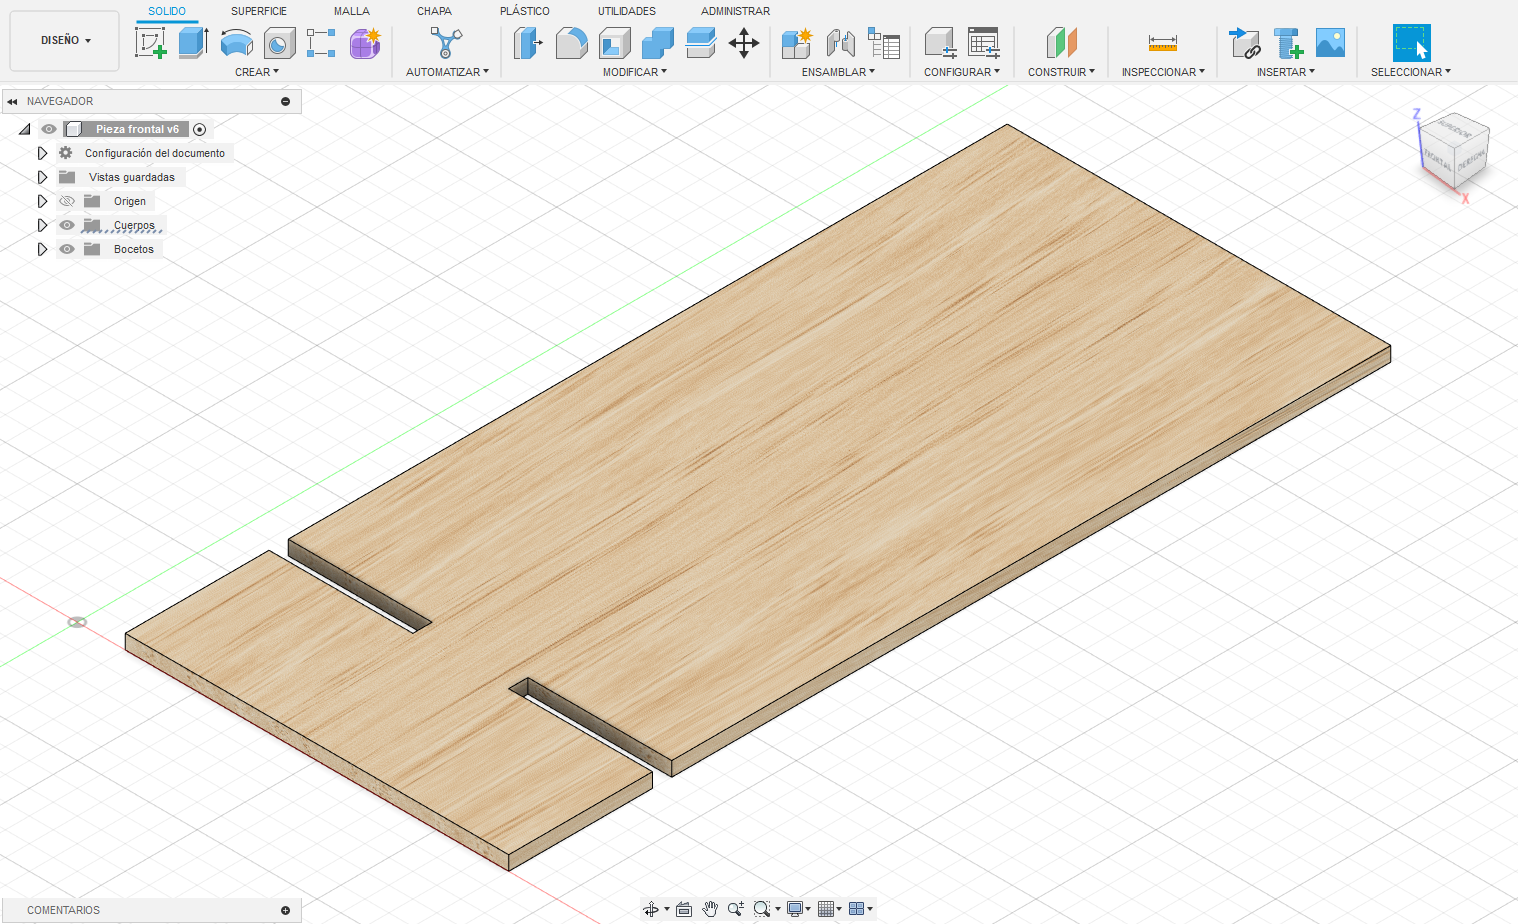Open the CONSTRUIR dropdown menu
Screen dimensions: 1518x924
[x=1061, y=72]
